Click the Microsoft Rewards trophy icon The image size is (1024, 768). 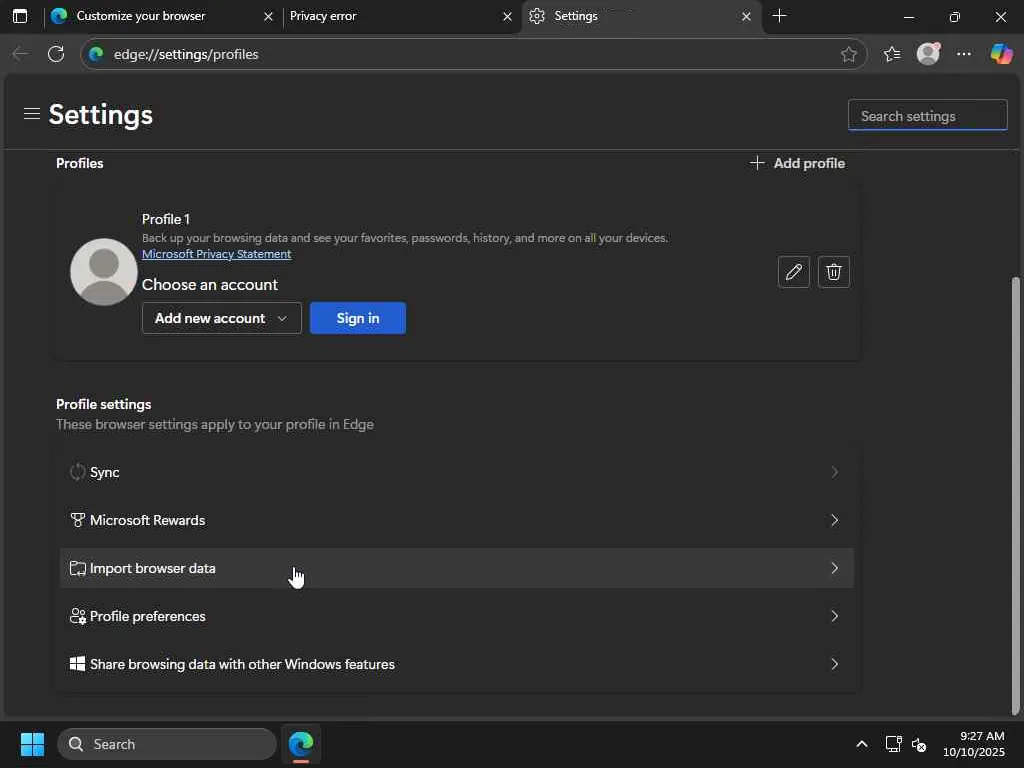77,520
